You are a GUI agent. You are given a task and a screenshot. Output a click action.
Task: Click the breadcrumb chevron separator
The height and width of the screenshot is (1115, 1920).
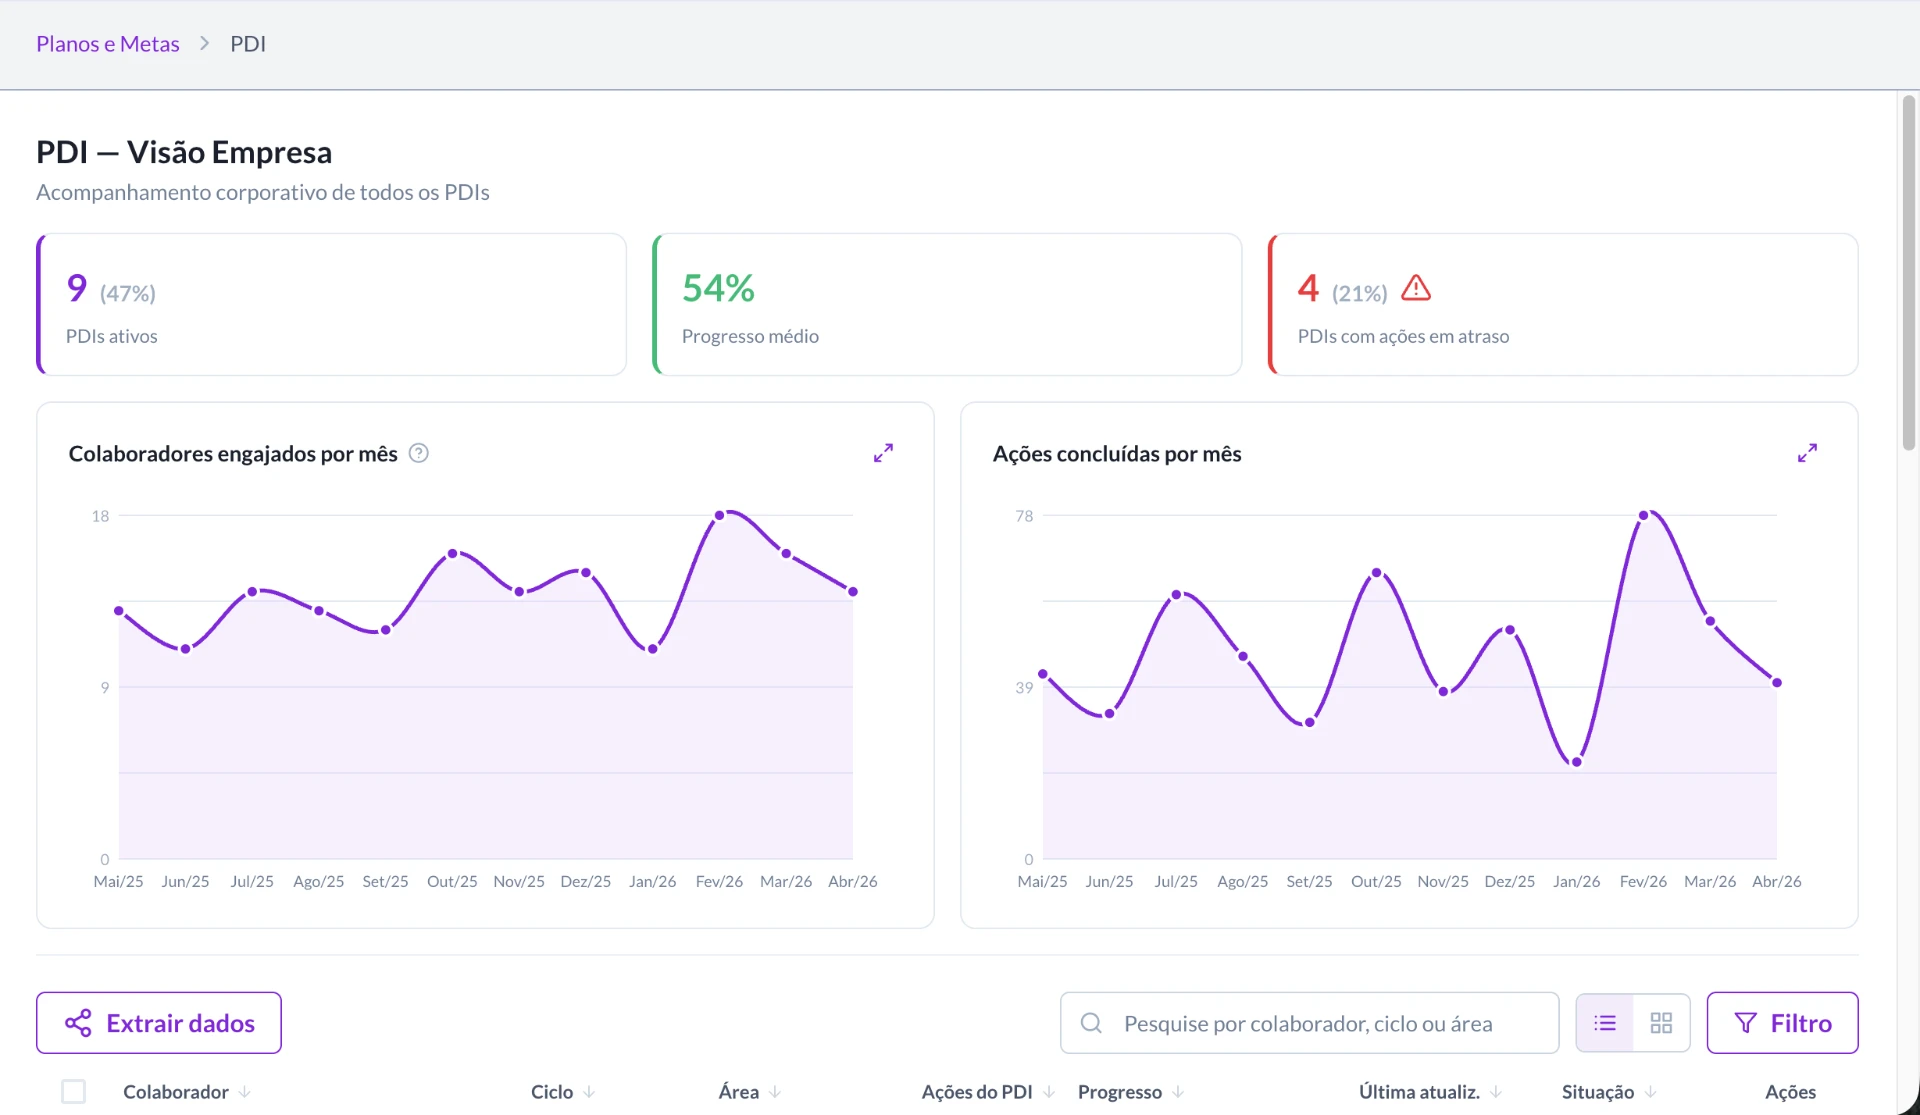(x=205, y=43)
